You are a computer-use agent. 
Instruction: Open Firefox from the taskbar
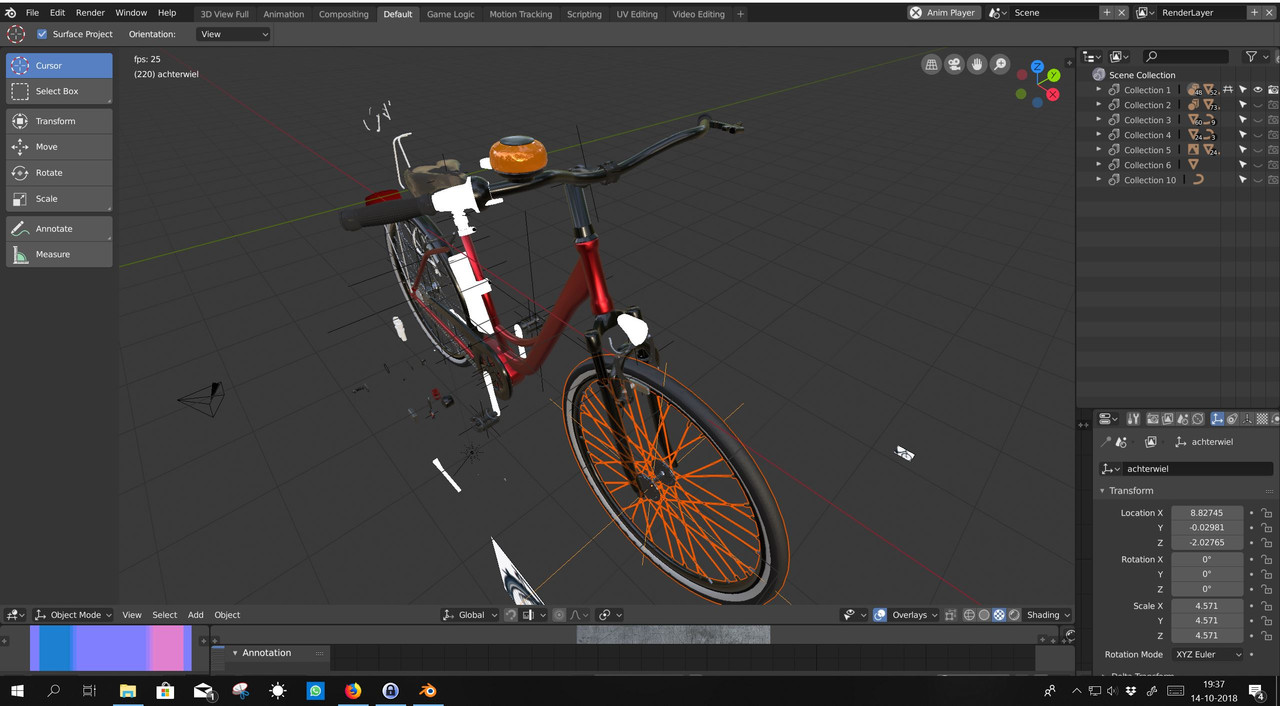click(x=353, y=690)
